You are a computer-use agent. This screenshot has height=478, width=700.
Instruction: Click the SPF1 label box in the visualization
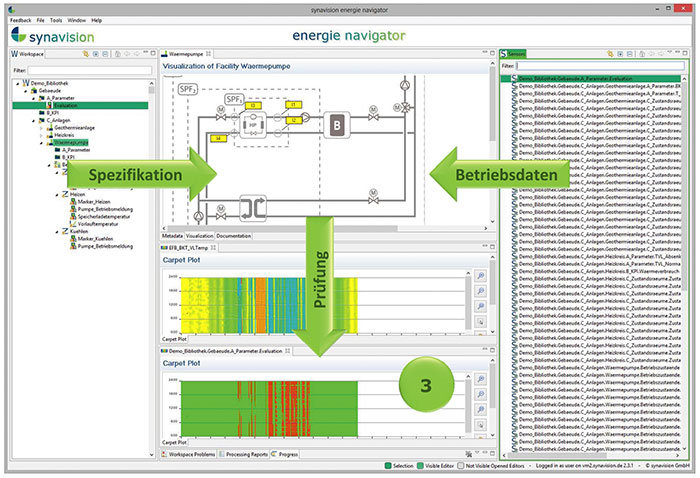pos(234,99)
